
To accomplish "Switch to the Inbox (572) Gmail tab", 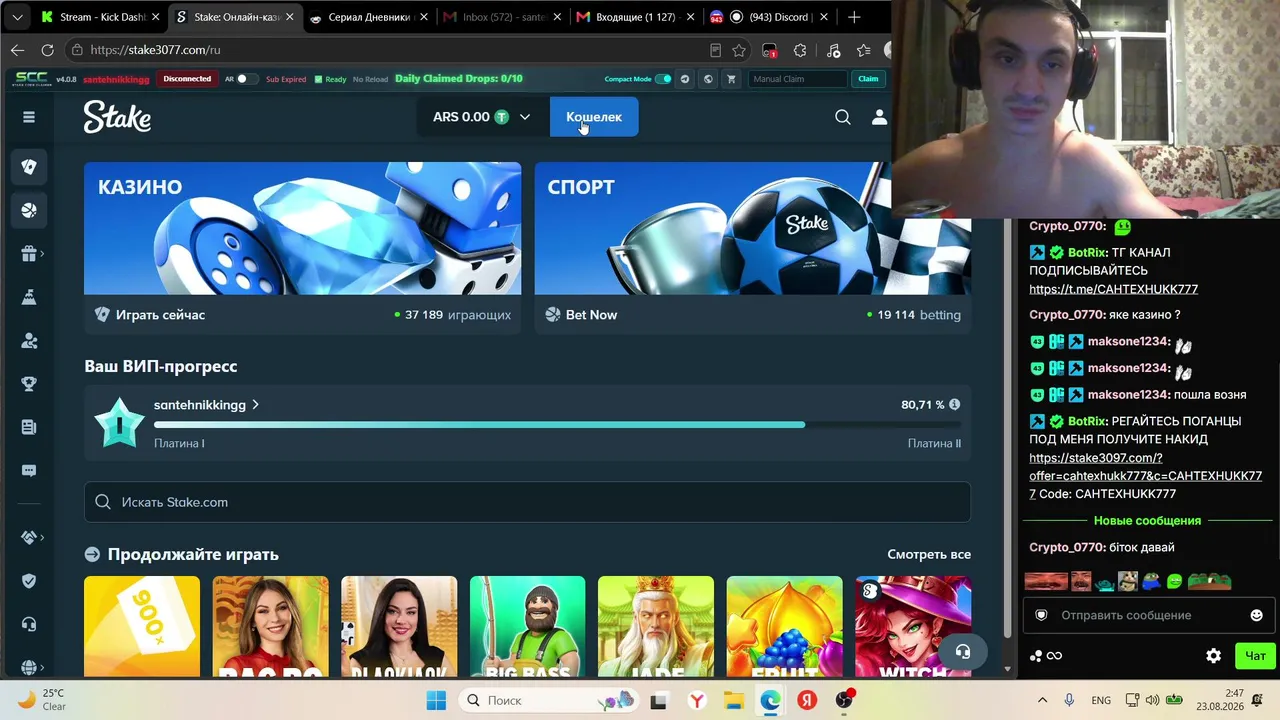I will [x=502, y=17].
